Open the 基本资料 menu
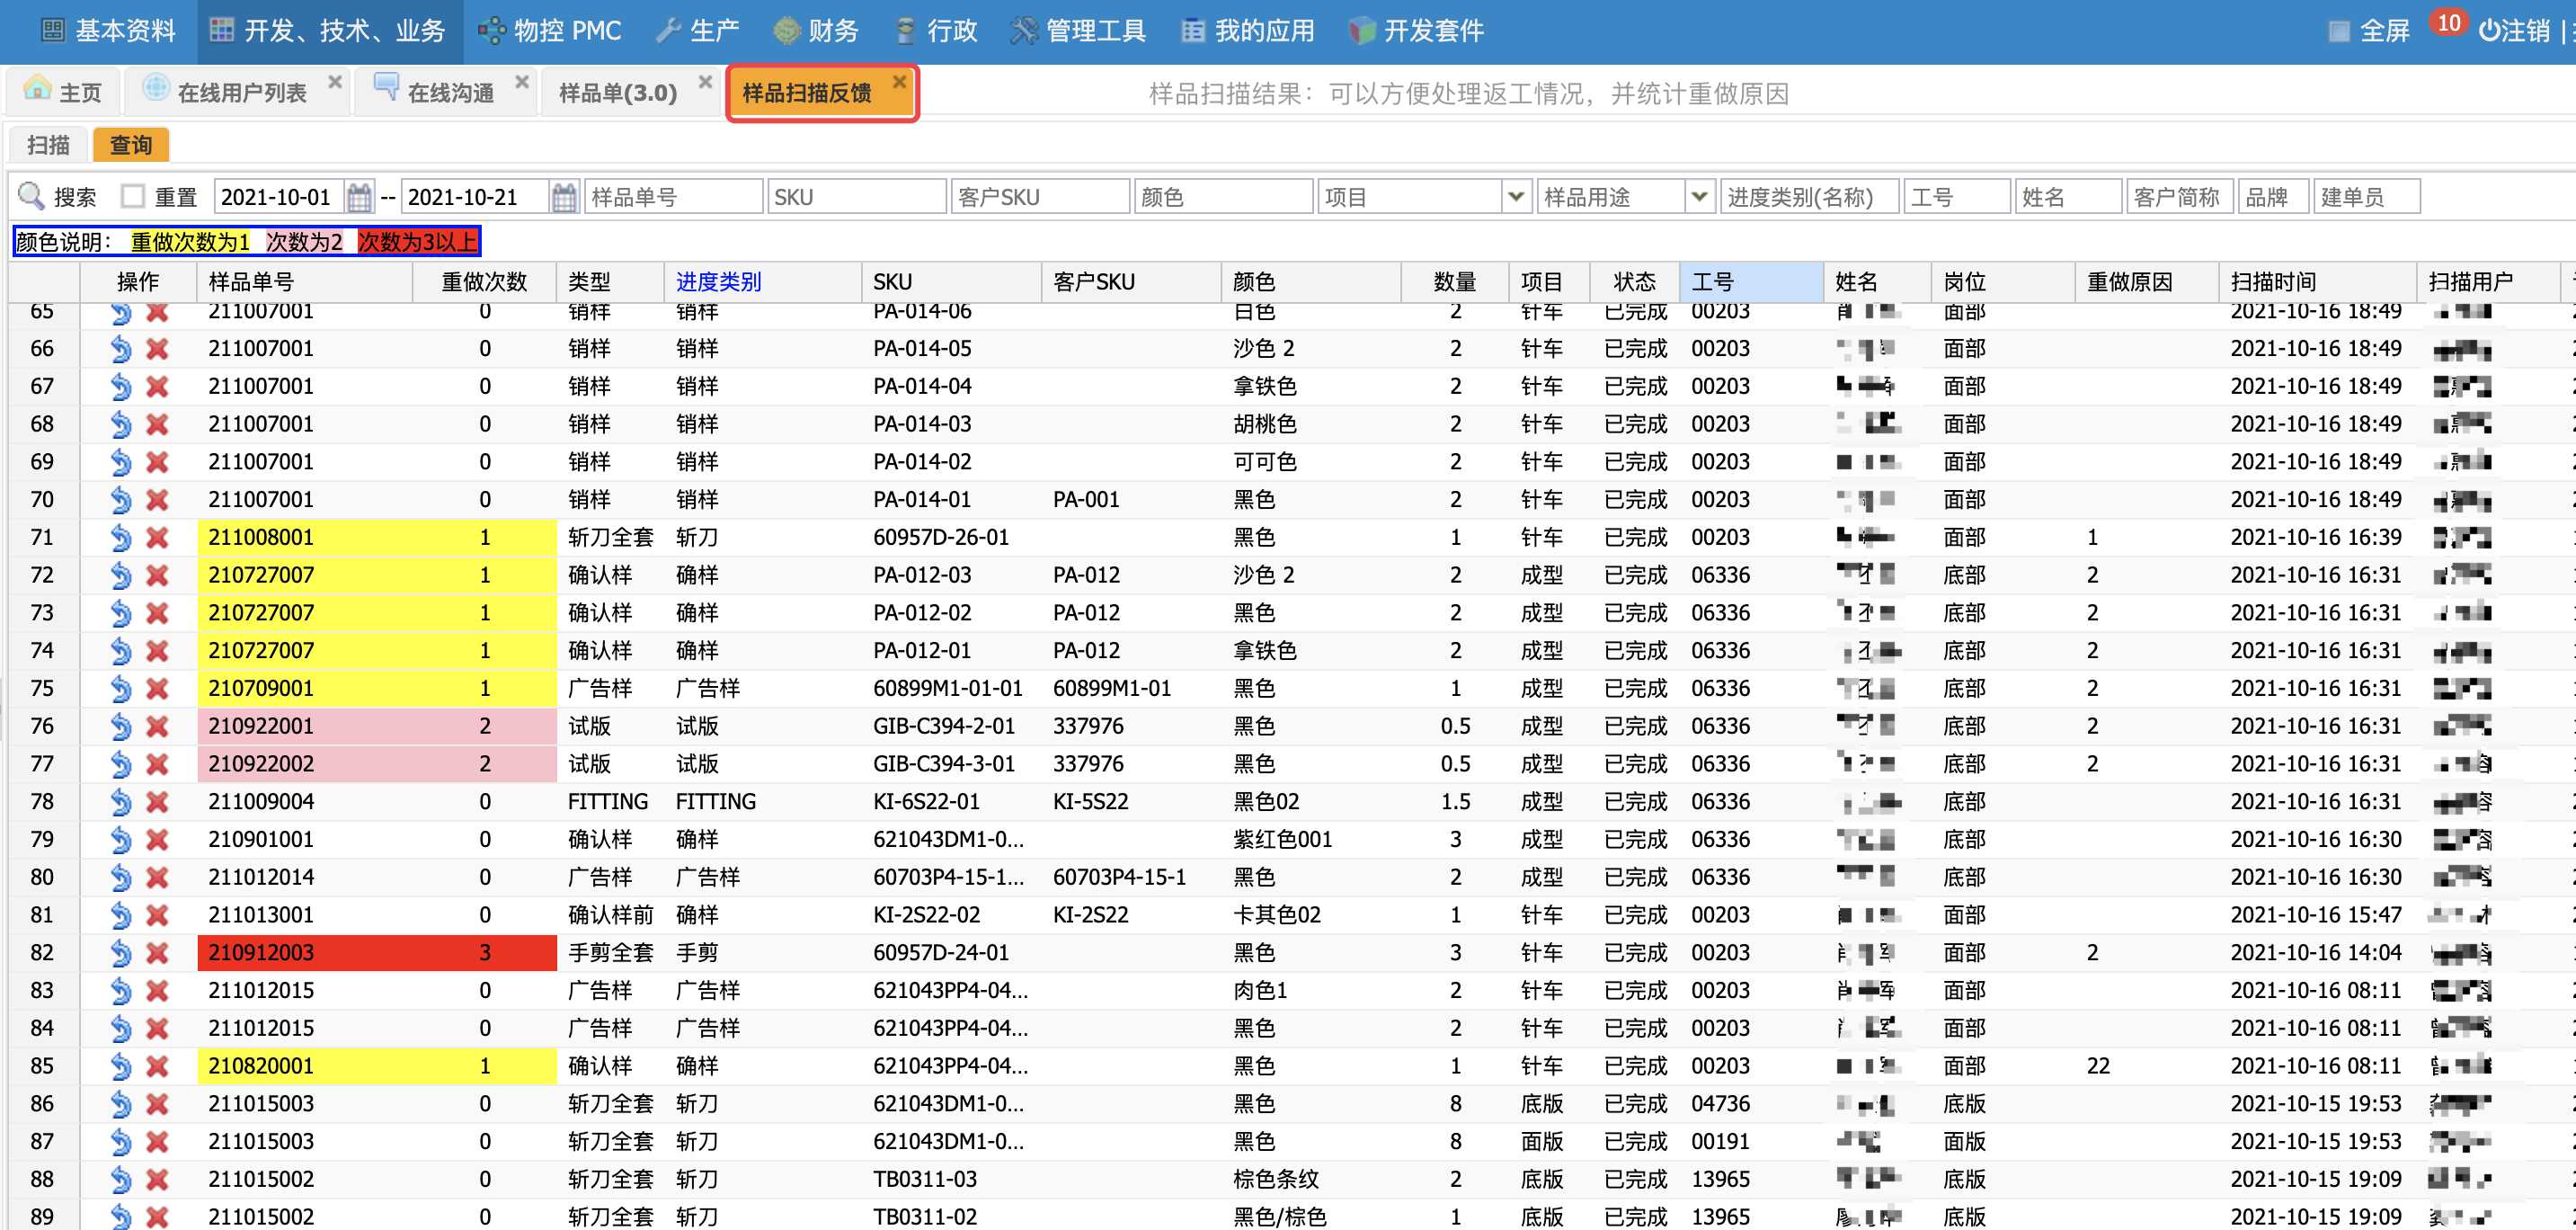Viewport: 2576px width, 1230px height. tap(108, 31)
